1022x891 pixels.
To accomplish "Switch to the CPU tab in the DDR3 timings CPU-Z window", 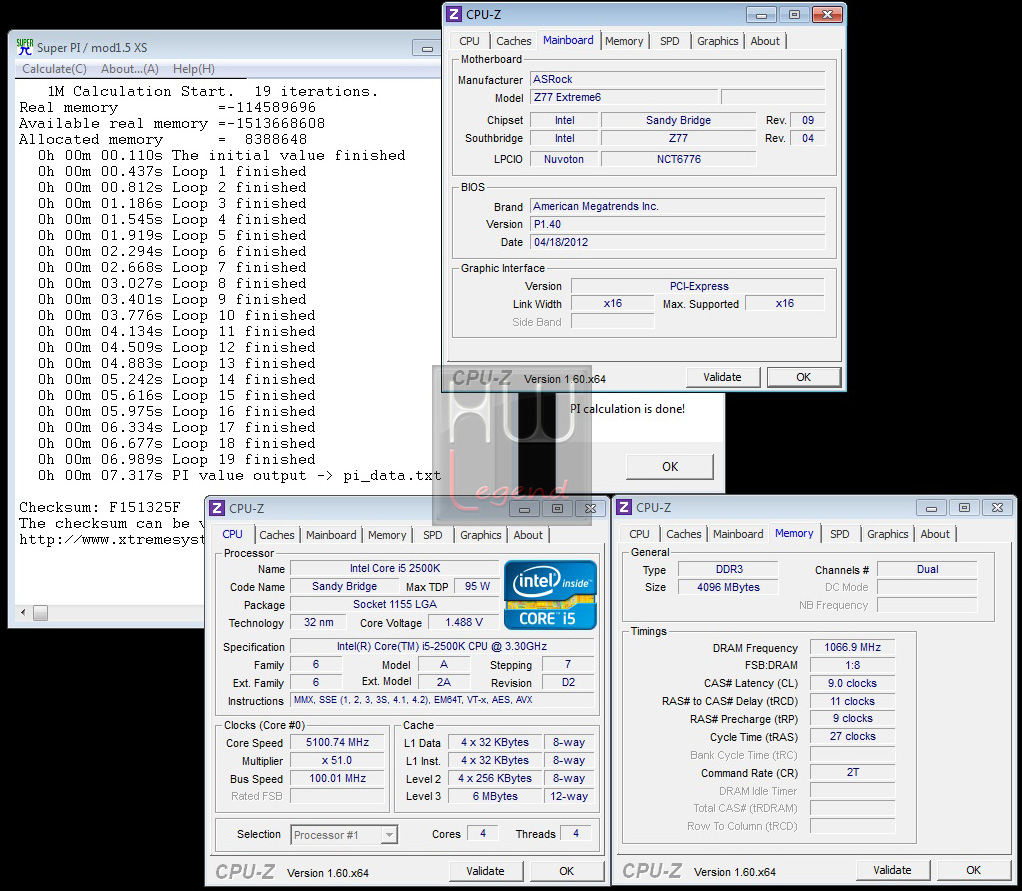I will click(x=639, y=534).
